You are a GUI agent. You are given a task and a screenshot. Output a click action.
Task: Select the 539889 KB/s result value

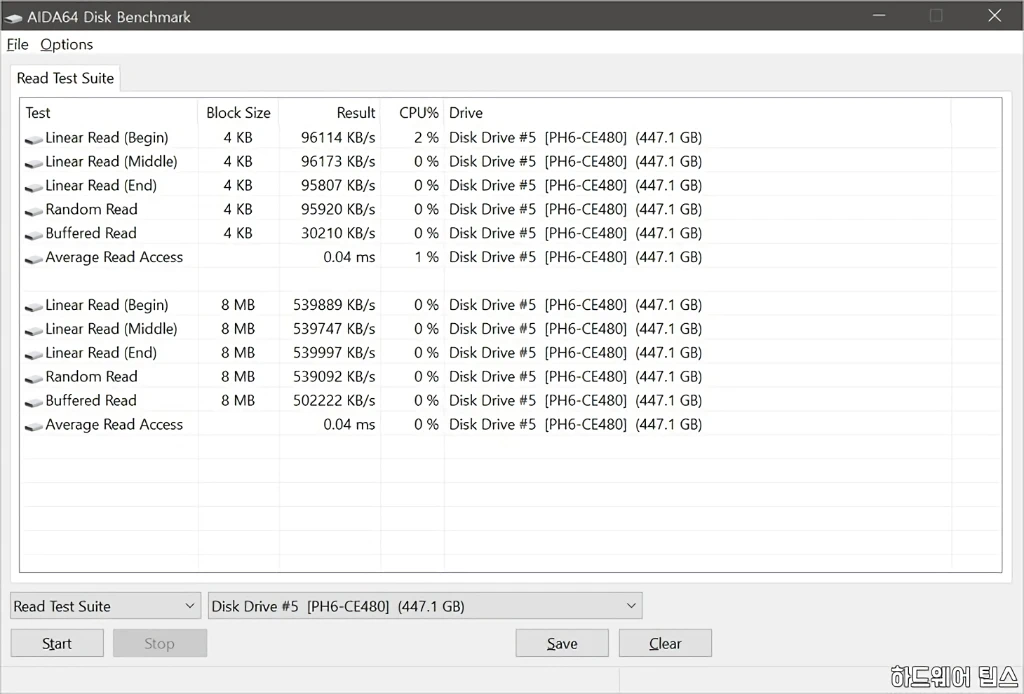[x=334, y=305]
